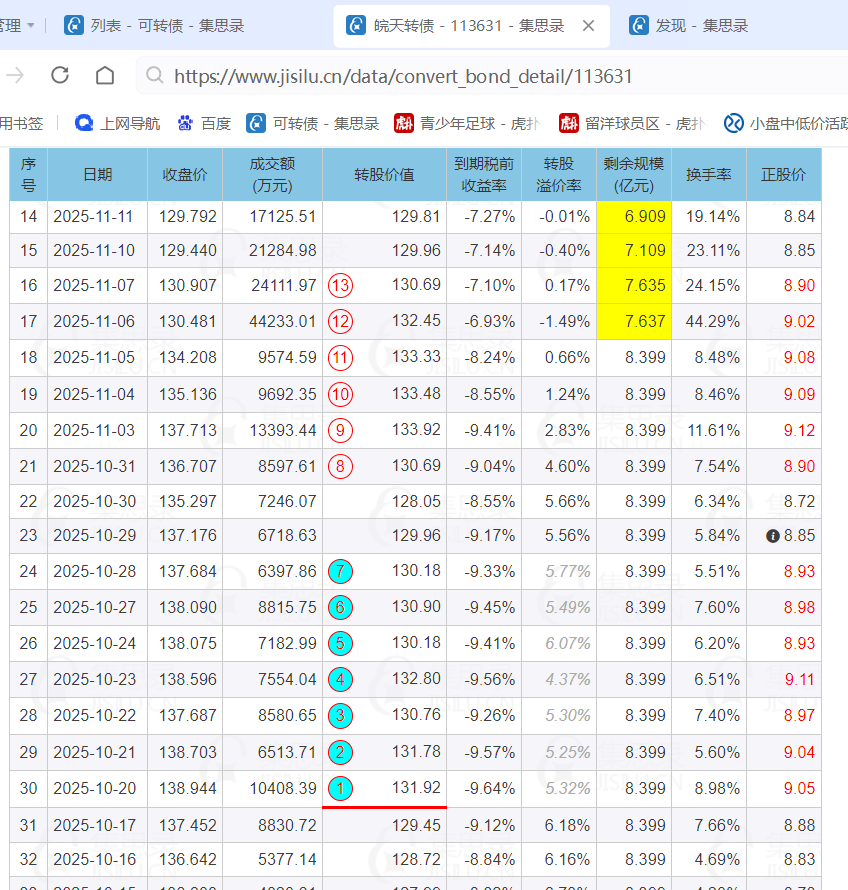The height and width of the screenshot is (890, 848).
Task: Click the browser reload button
Action: (x=60, y=75)
